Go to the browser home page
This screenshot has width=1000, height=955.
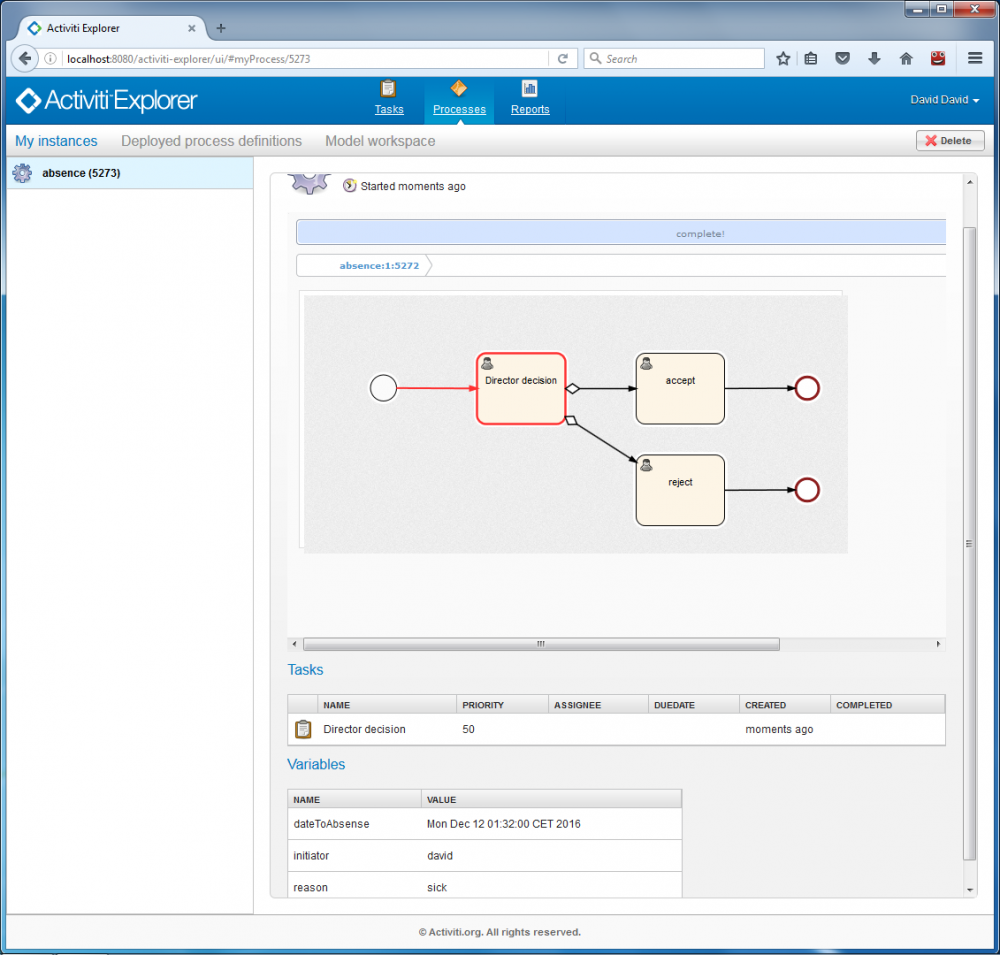coord(906,59)
